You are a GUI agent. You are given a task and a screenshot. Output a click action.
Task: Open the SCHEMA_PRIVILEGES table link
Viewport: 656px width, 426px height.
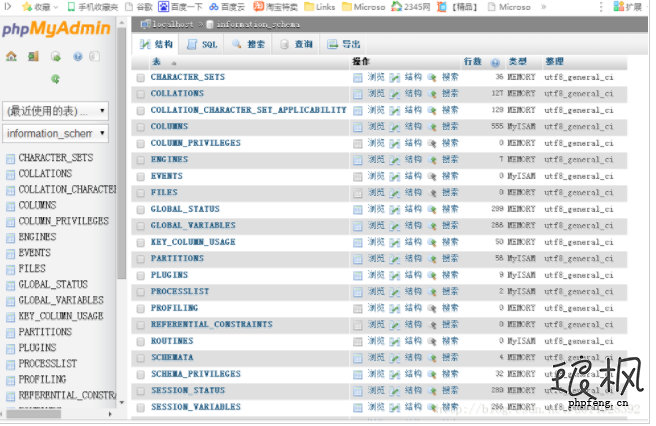point(196,374)
